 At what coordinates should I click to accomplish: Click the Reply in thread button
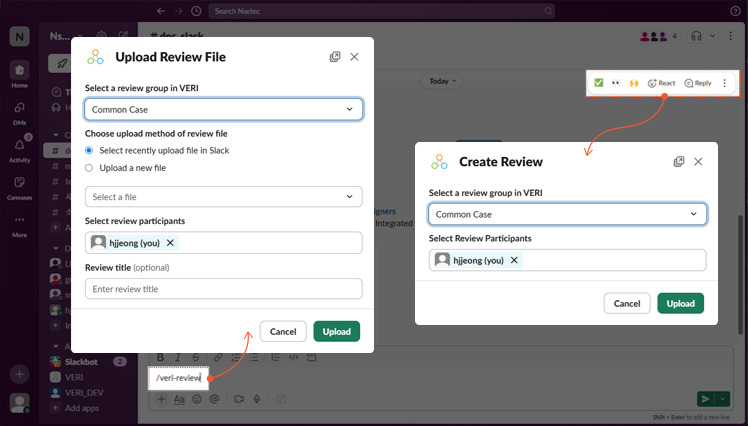[x=697, y=83]
